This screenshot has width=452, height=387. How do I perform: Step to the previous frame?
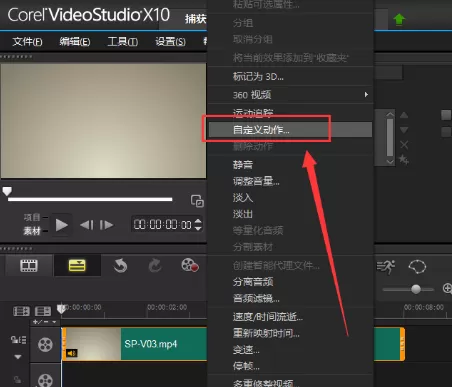(87, 225)
